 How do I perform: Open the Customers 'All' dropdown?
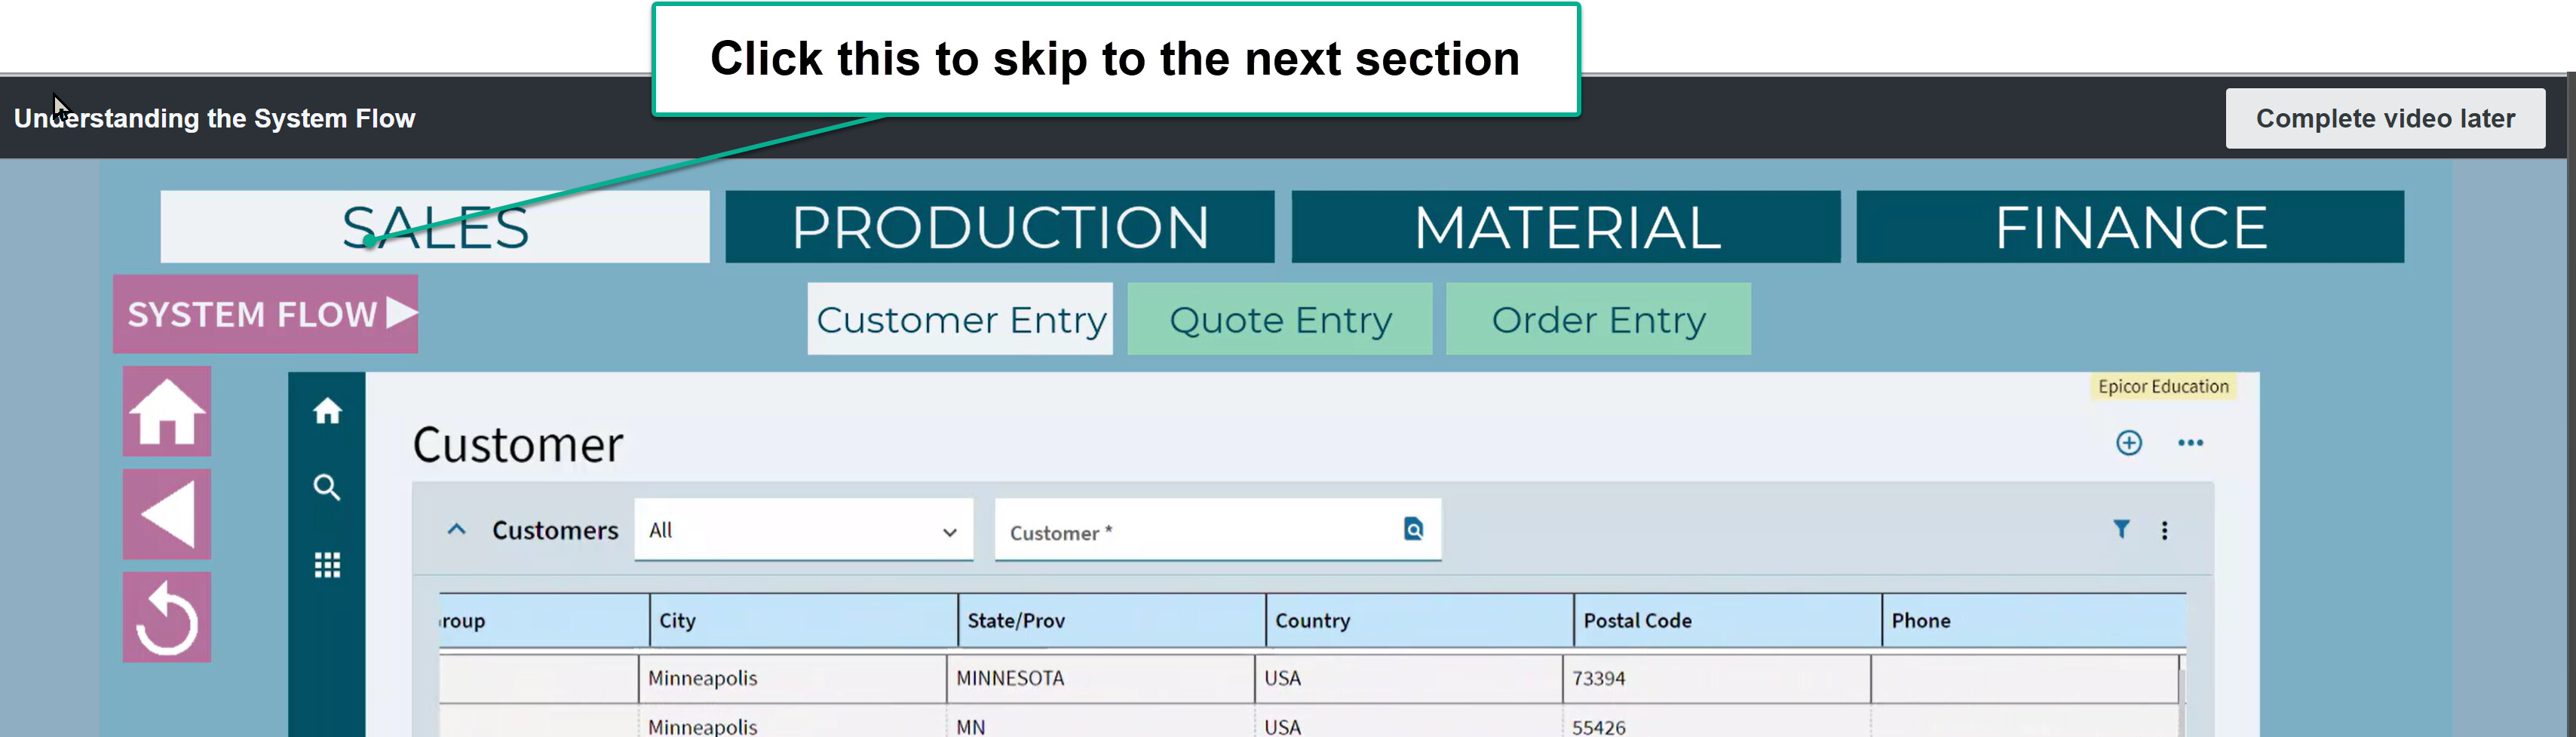[803, 530]
